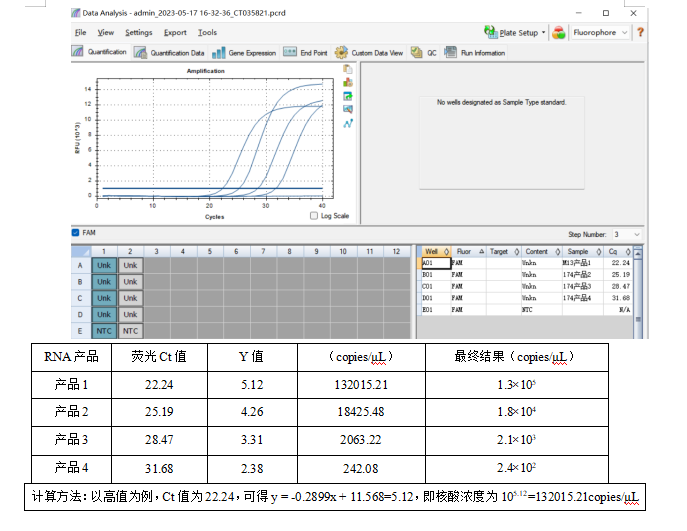This screenshot has width=687, height=531.
Task: Click the Cq value 31.68
Action: [x=620, y=298]
